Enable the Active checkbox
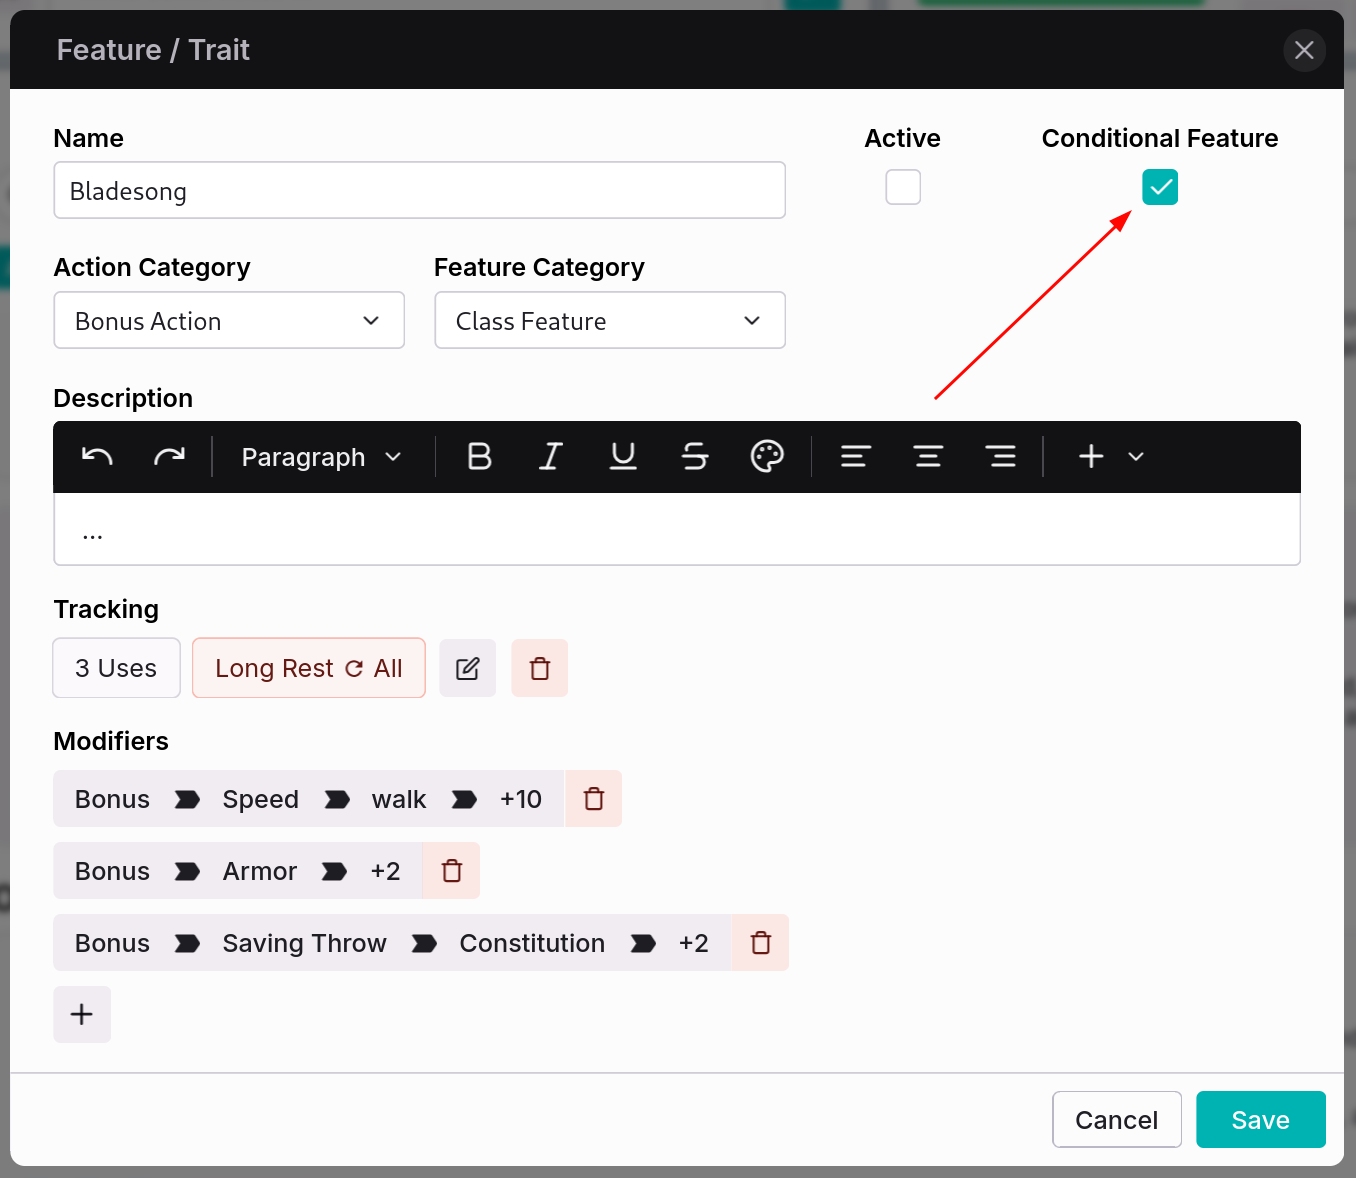The height and width of the screenshot is (1178, 1356). tap(903, 187)
